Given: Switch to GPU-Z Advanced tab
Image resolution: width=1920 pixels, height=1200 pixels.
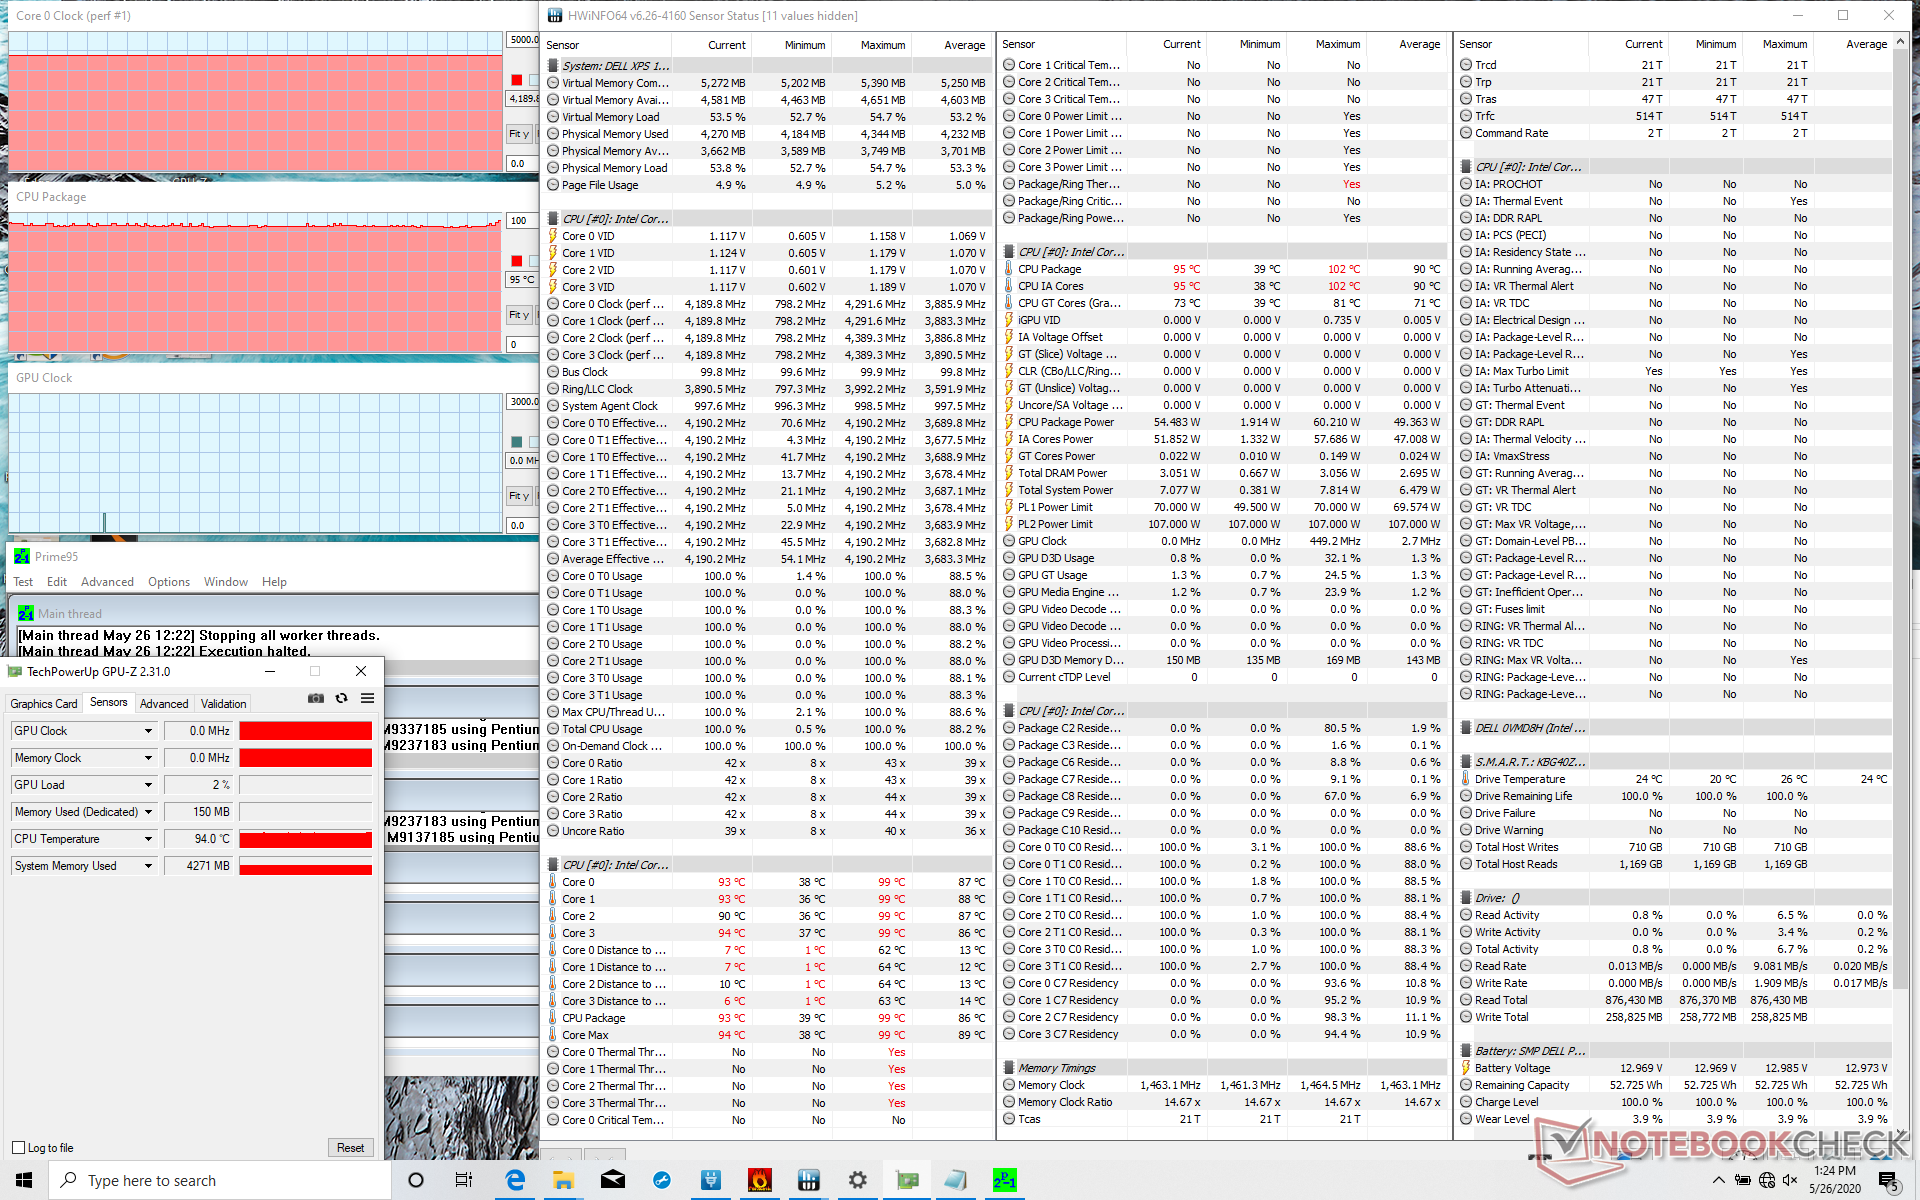Looking at the screenshot, I should tap(164, 704).
